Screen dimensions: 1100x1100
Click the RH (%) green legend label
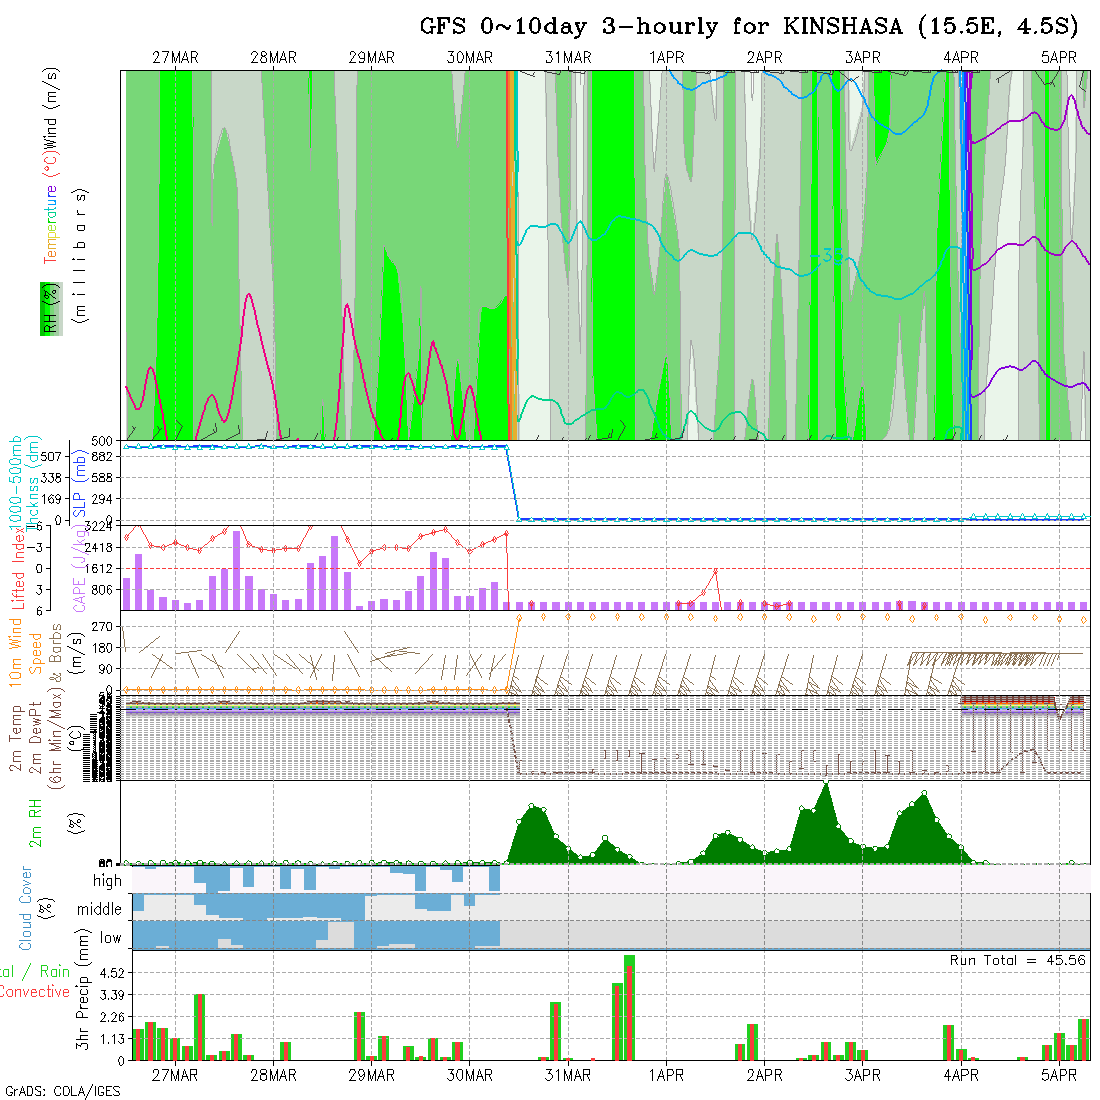coord(51,309)
